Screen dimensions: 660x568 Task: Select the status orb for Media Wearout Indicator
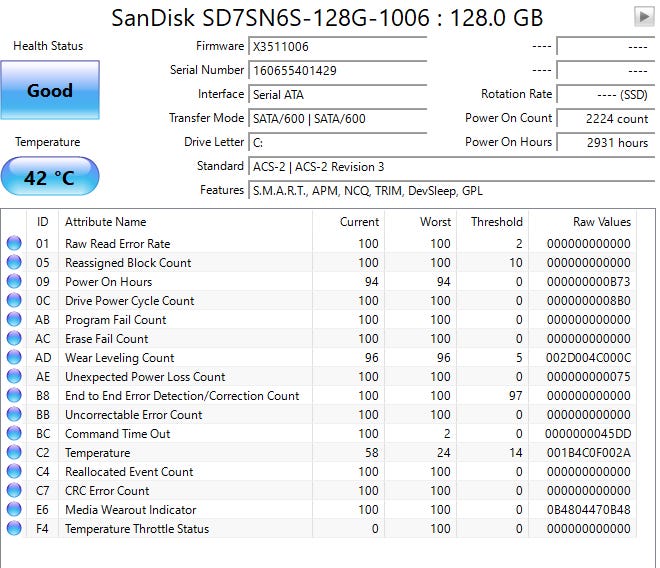pyautogui.click(x=14, y=509)
